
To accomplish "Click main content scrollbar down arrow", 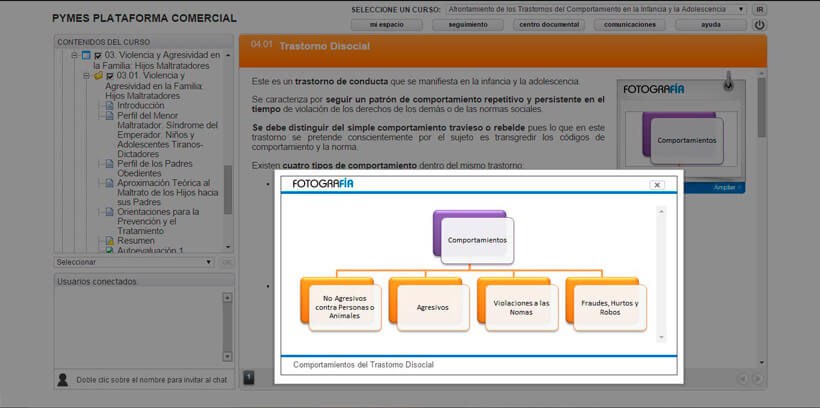I will point(761,362).
